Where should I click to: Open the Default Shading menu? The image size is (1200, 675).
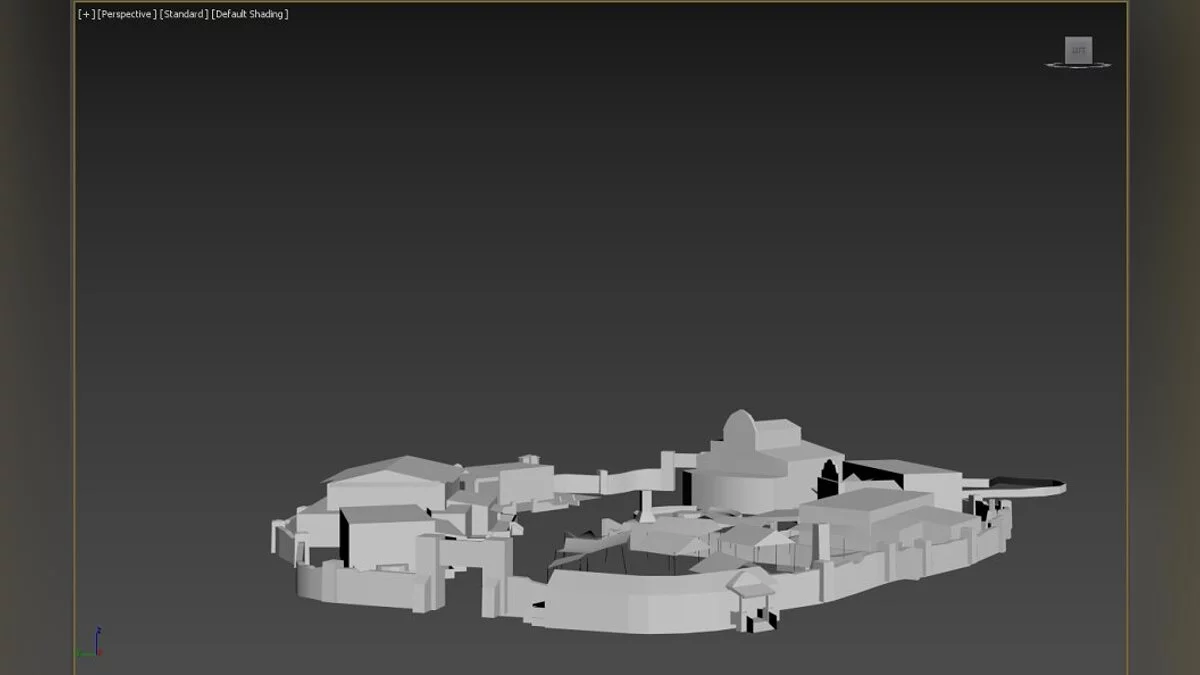250,14
